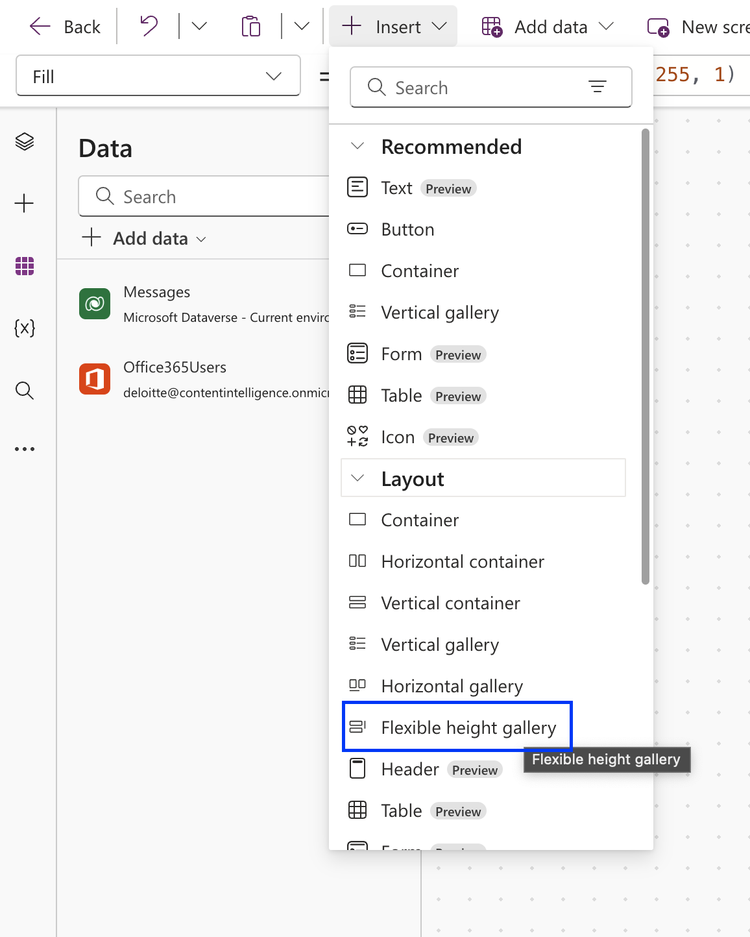Select Flexible height gallery
Viewport: 750px width, 937px height.
tap(457, 727)
